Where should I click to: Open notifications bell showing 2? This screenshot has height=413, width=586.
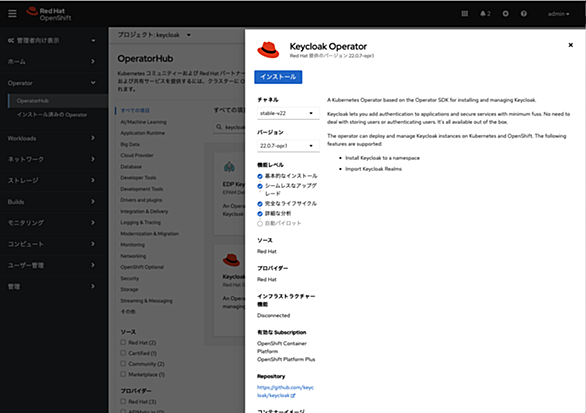click(485, 14)
